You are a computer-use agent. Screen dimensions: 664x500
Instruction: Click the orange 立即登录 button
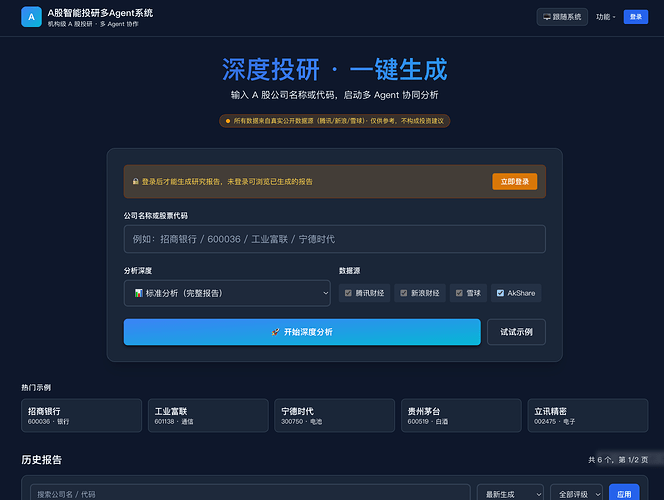515,182
